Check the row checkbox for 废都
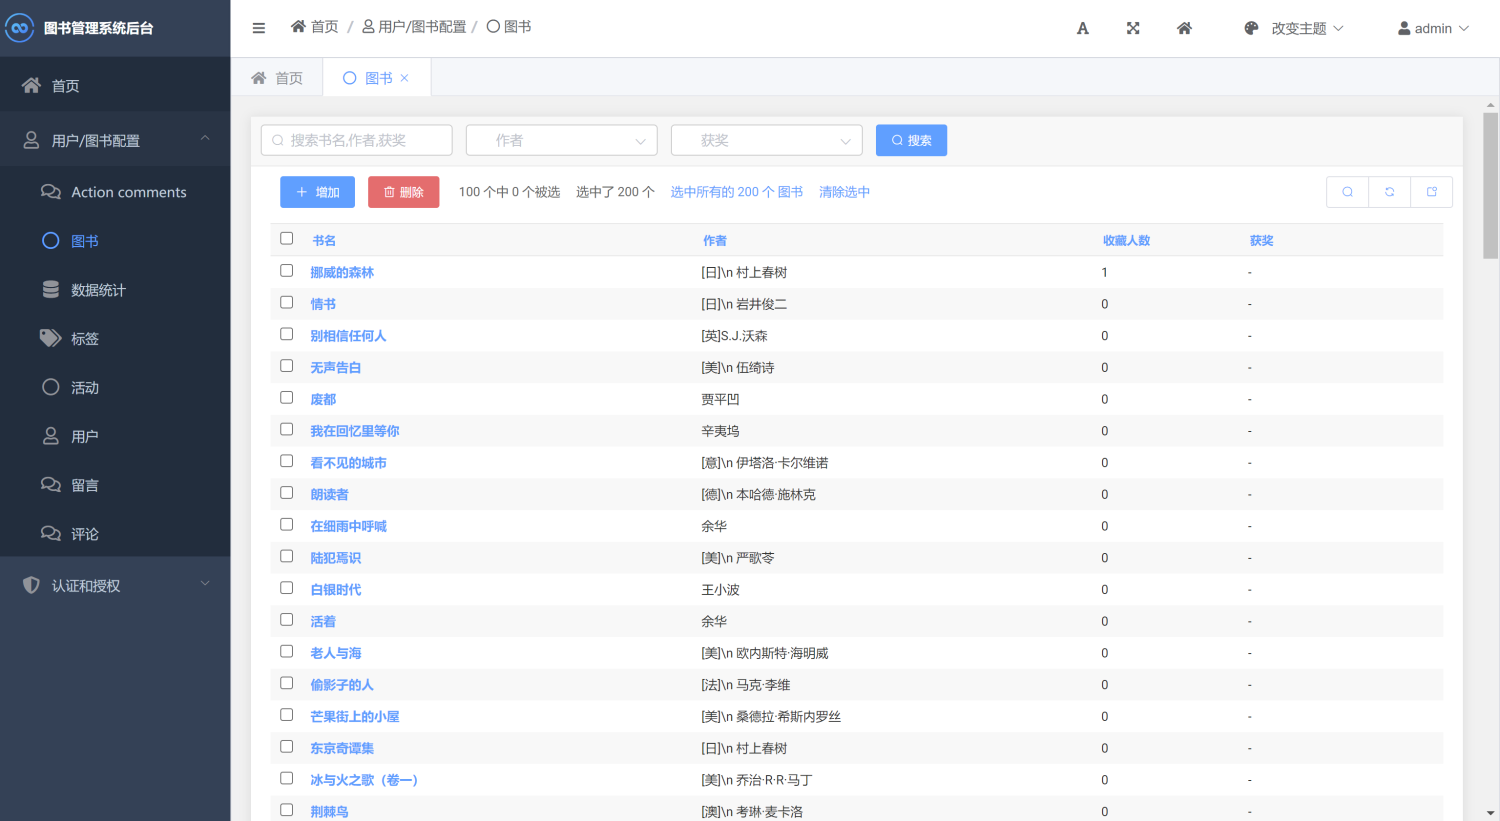Image resolution: width=1500 pixels, height=821 pixels. [287, 397]
